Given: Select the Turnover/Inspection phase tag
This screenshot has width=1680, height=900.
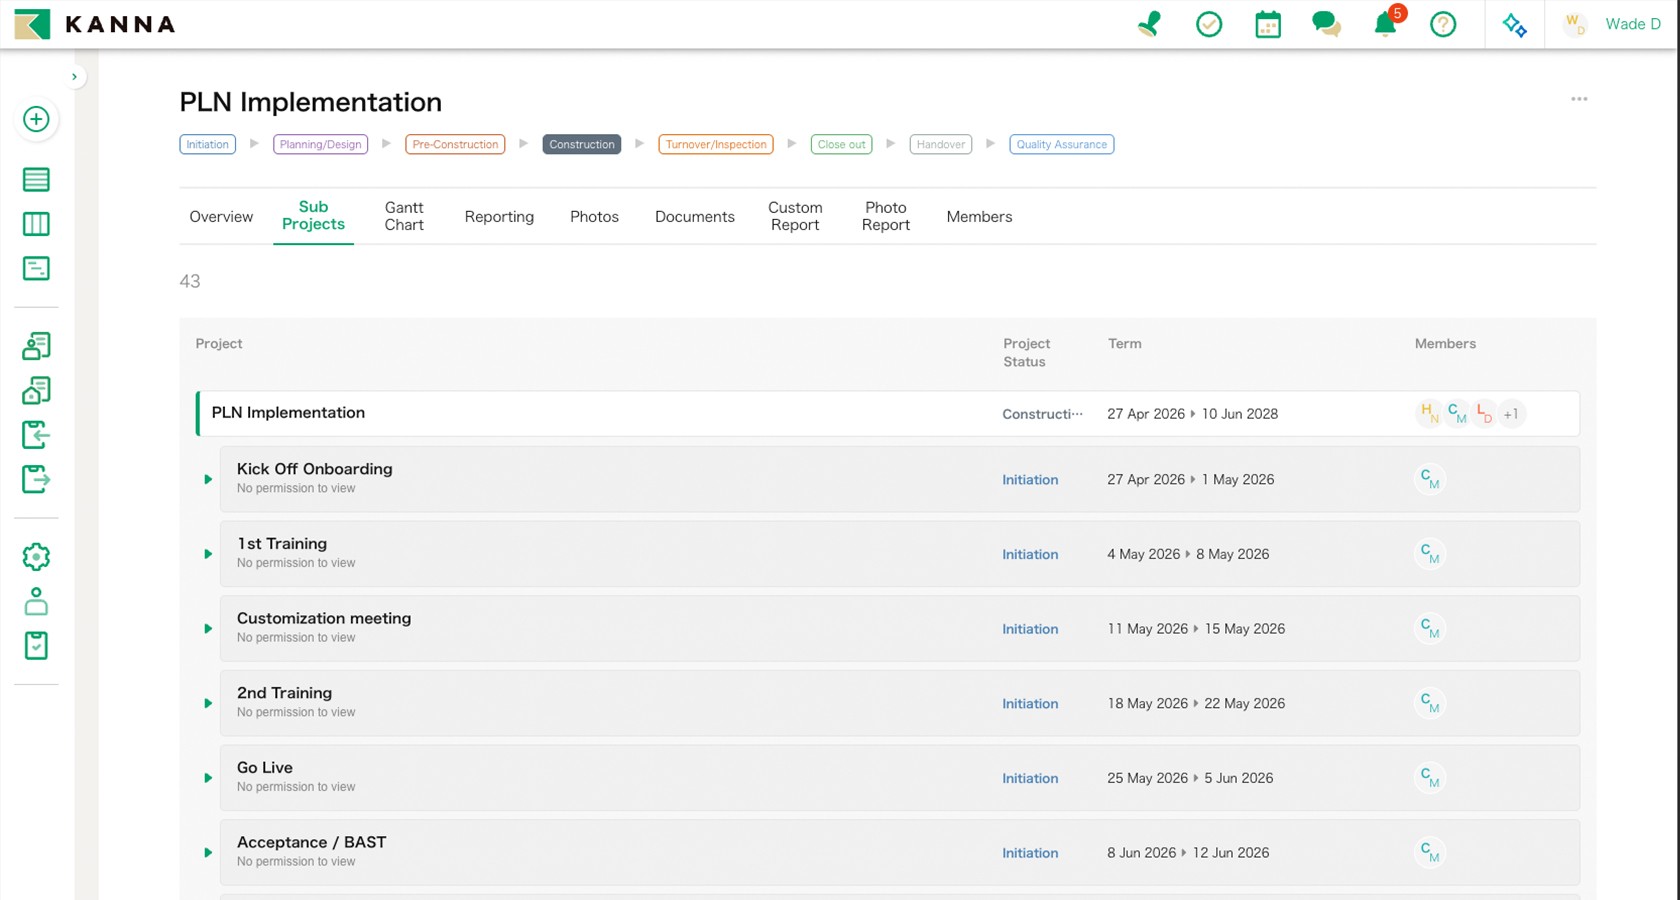Looking at the screenshot, I should [x=716, y=144].
